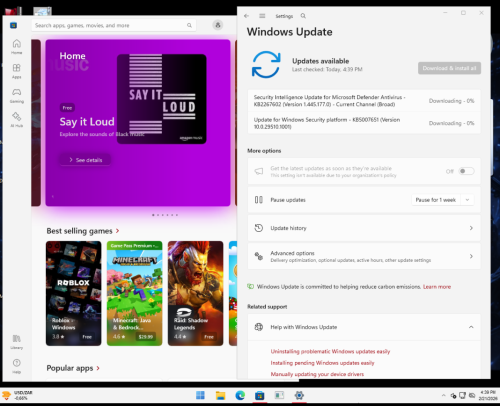Screen dimensions: 500x406
Task: Open File Explorer from the taskbar
Action: pos(220,395)
